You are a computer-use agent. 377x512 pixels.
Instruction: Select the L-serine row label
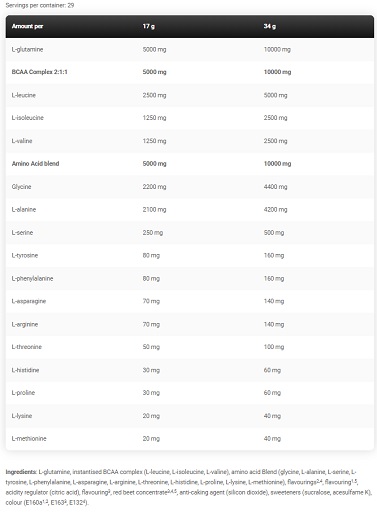[22, 232]
